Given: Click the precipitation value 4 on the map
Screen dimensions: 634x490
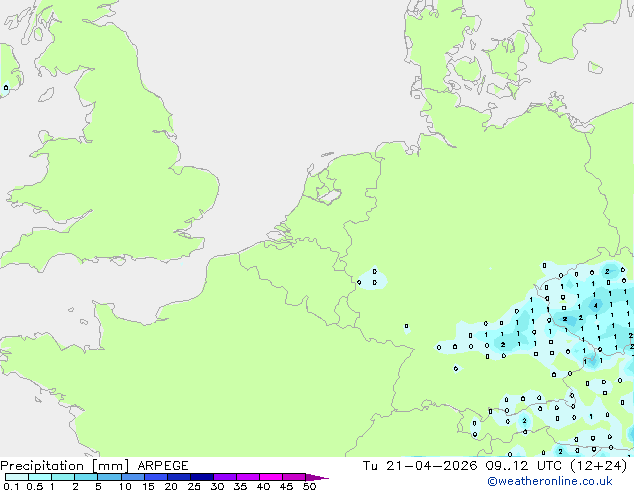Looking at the screenshot, I should (x=596, y=306).
